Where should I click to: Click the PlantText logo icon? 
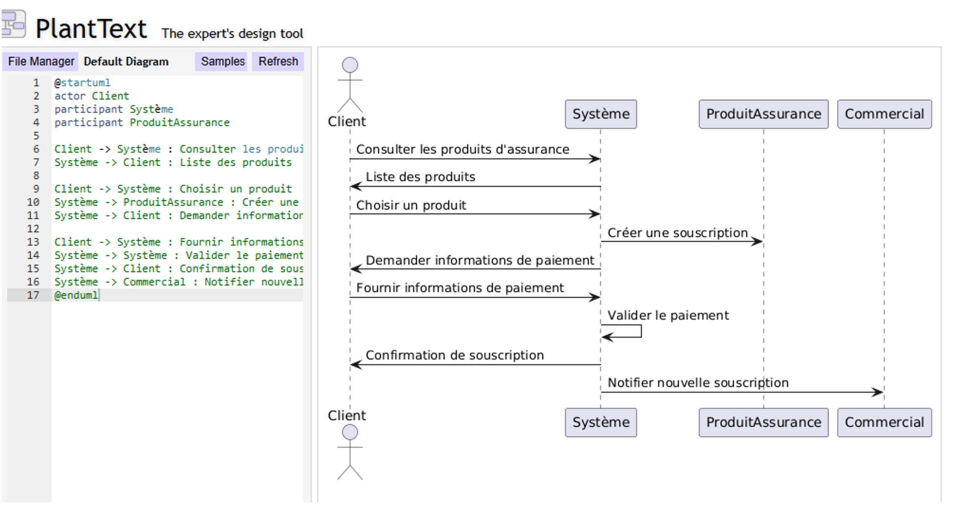tap(13, 24)
